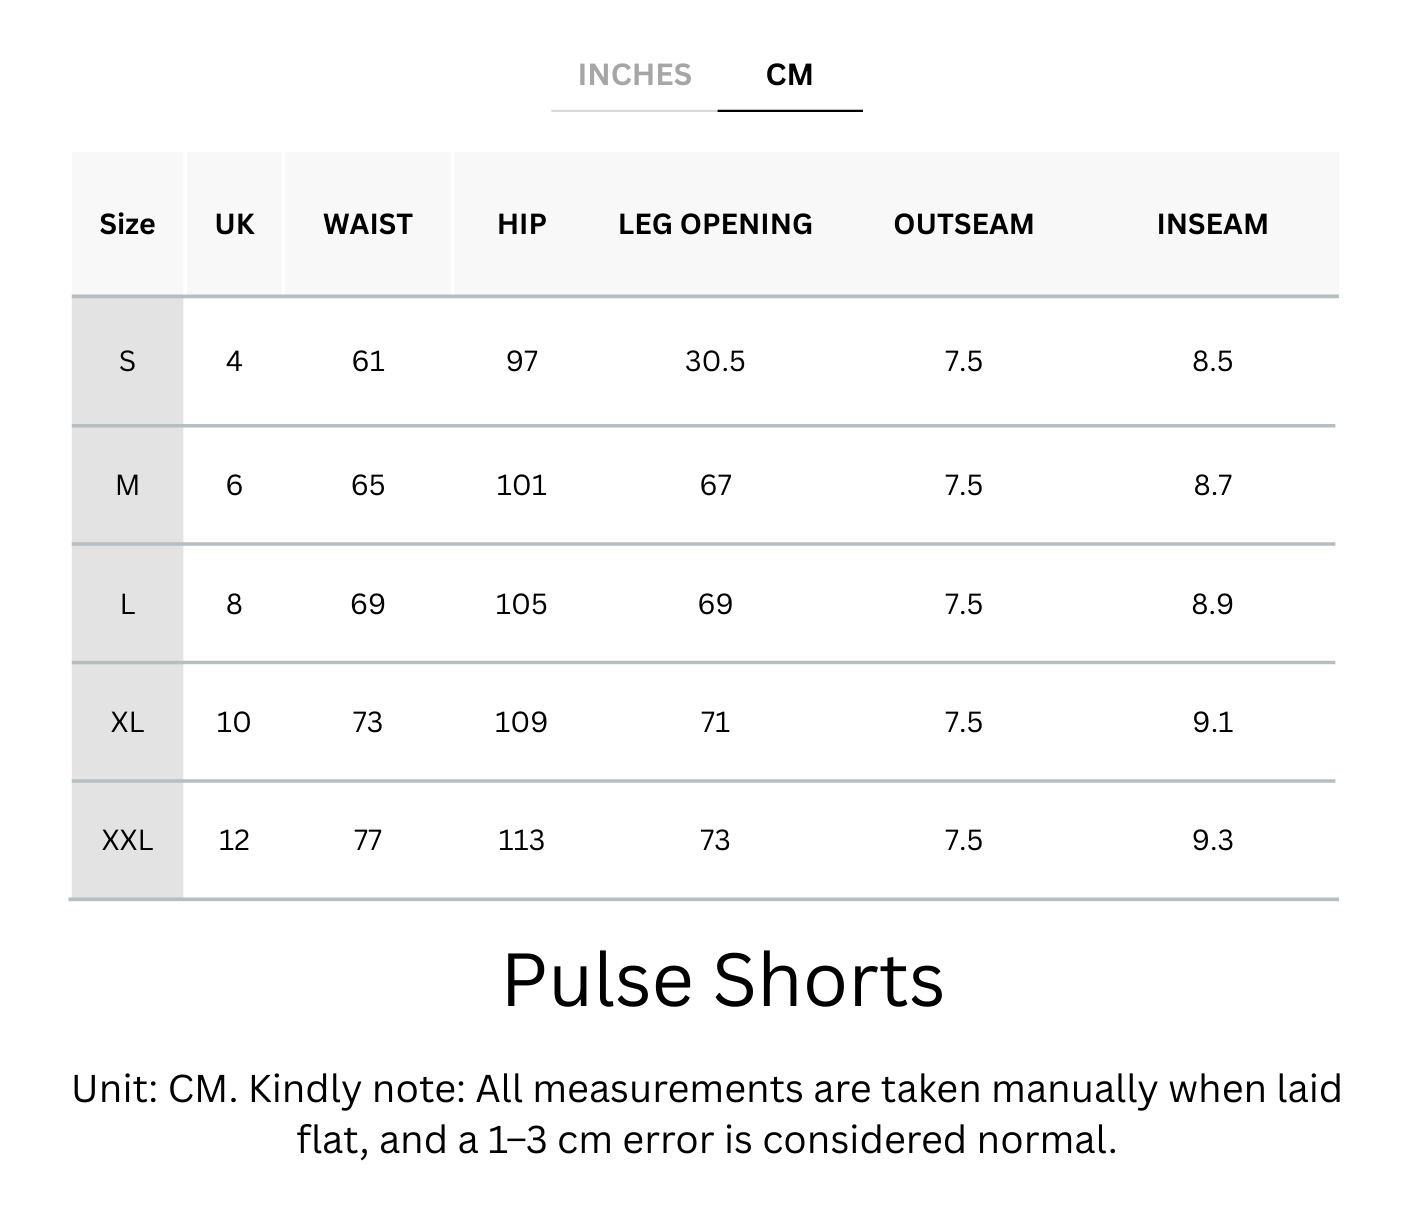
Task: Select the M size row label
Action: (127, 485)
